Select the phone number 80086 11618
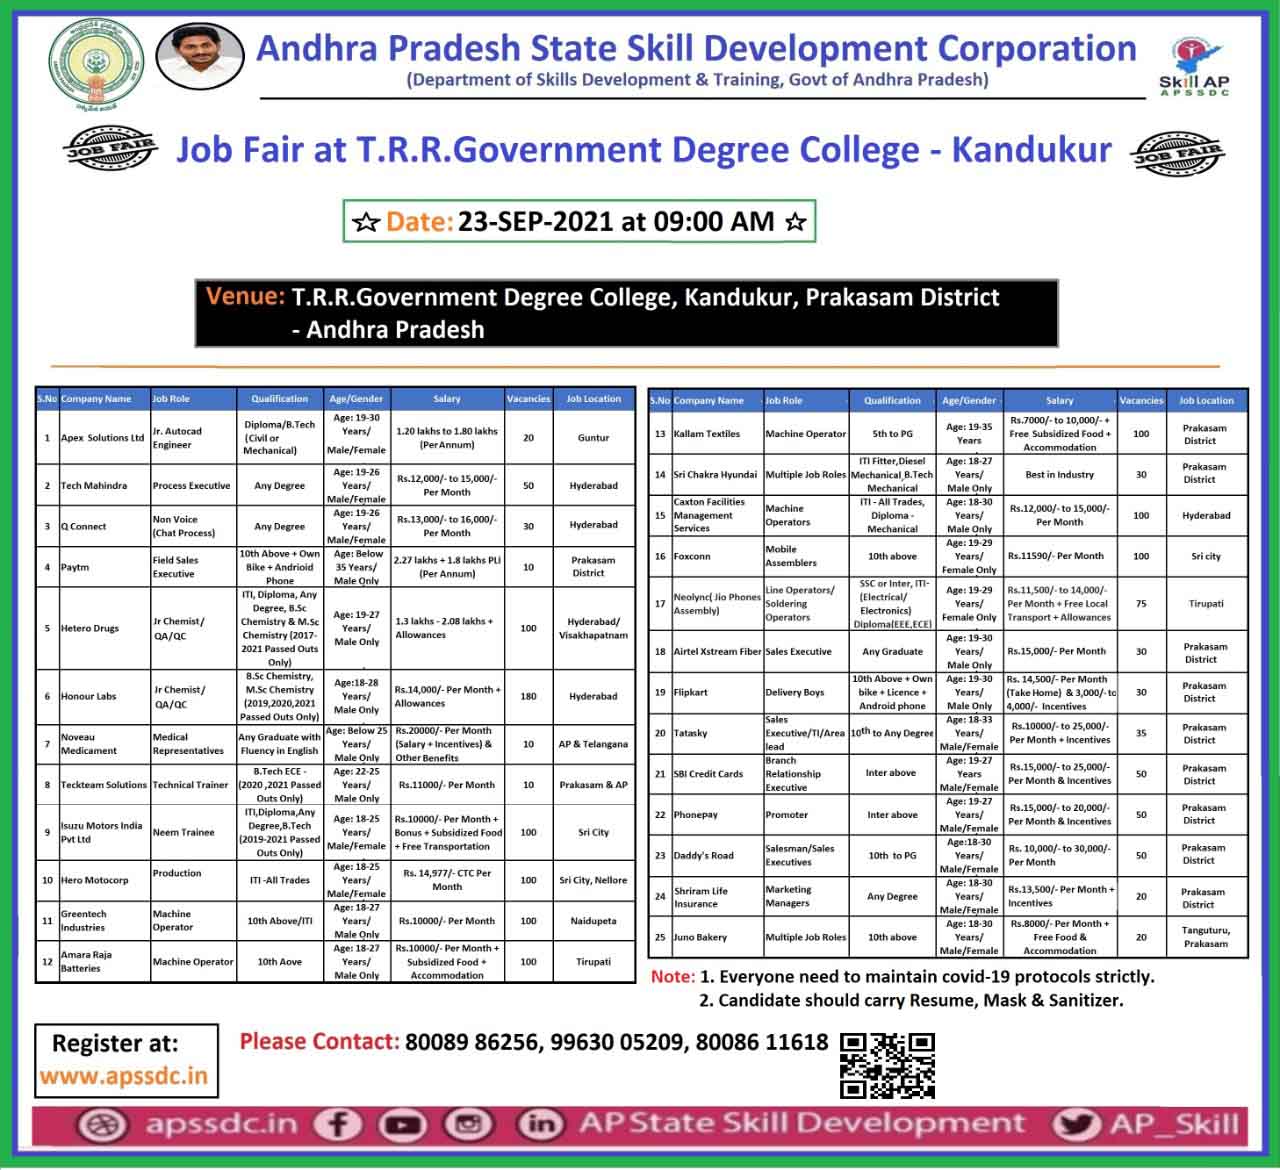 (762, 1042)
